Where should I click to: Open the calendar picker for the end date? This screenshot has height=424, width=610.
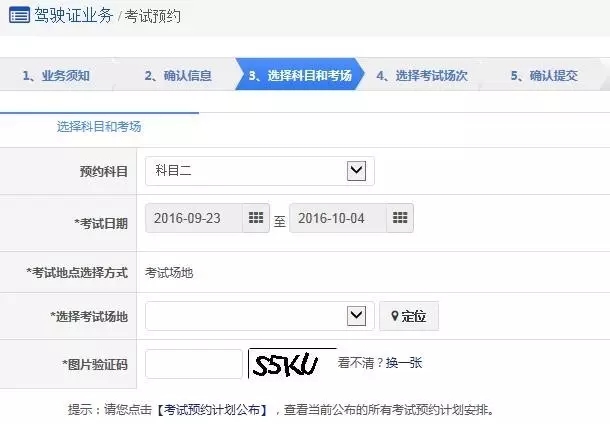(400, 218)
